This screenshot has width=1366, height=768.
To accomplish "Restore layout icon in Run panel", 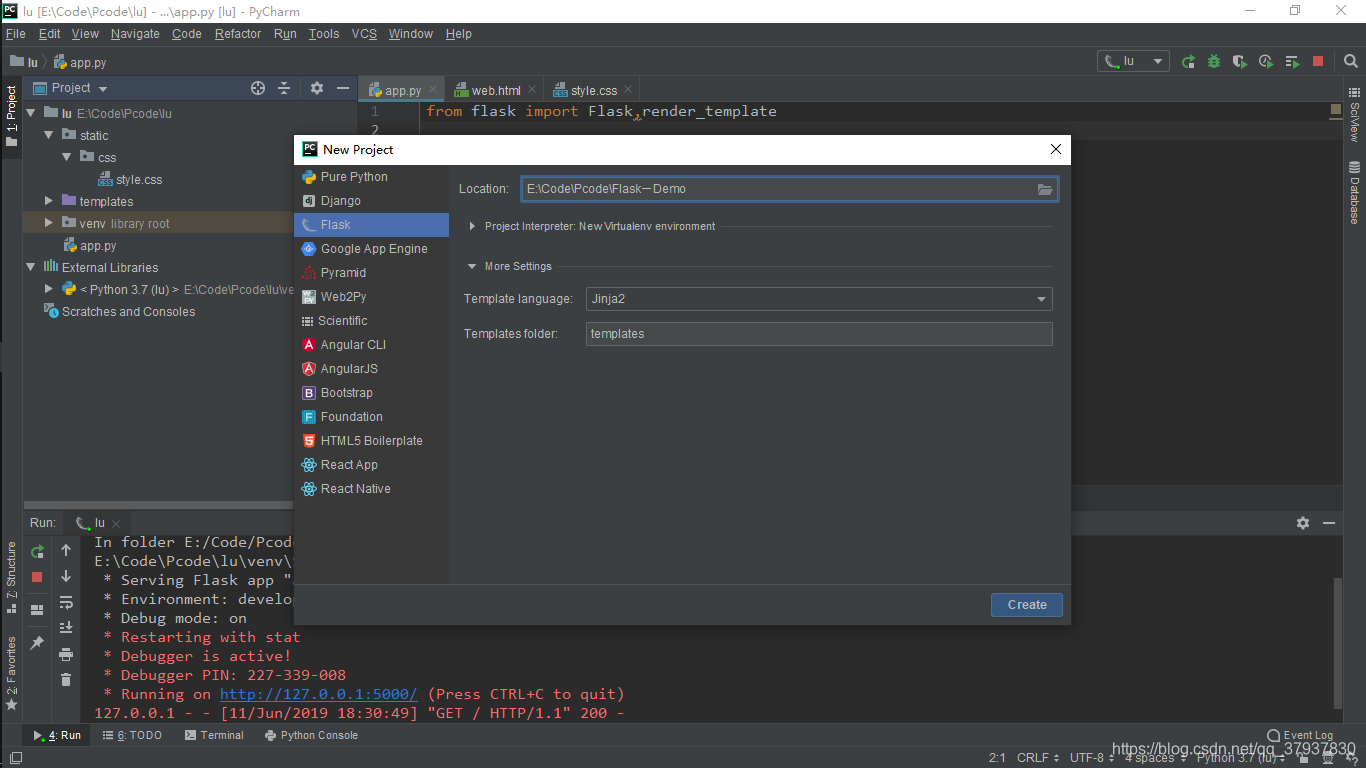I will point(37,609).
